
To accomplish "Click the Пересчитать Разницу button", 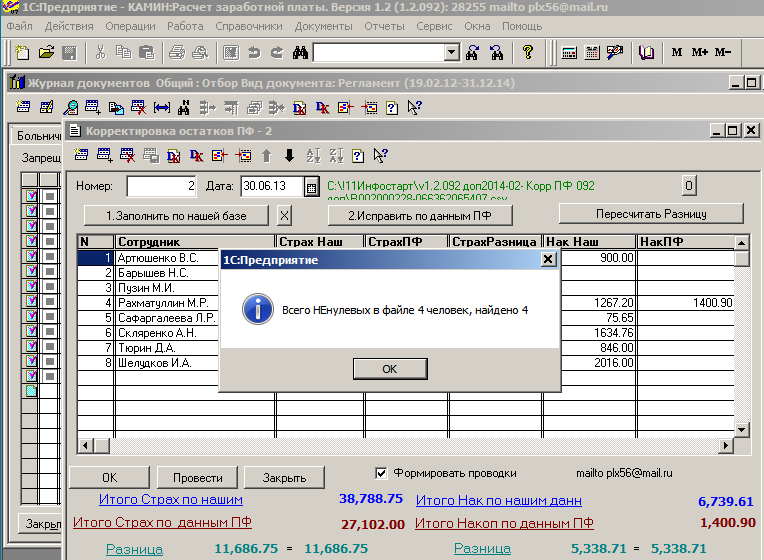I will 651,214.
